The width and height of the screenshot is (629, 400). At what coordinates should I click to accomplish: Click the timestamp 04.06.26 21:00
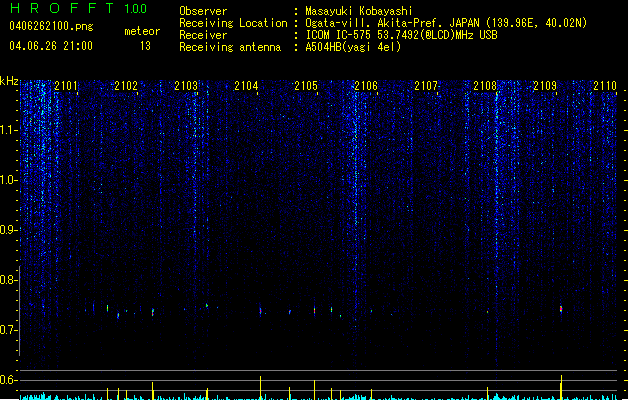(x=51, y=46)
